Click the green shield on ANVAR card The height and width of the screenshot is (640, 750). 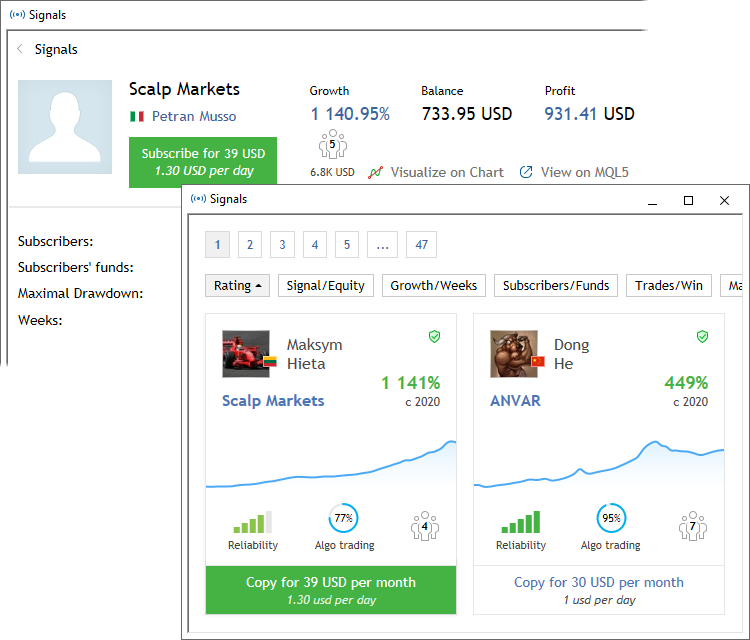(702, 337)
